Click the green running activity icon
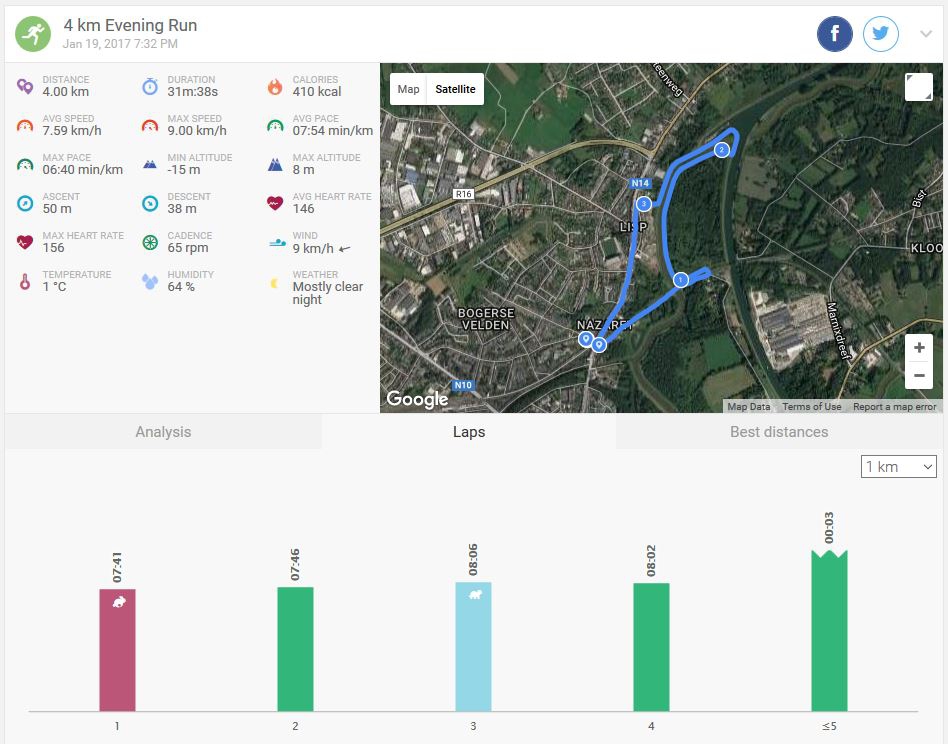The image size is (948, 744). [33, 35]
